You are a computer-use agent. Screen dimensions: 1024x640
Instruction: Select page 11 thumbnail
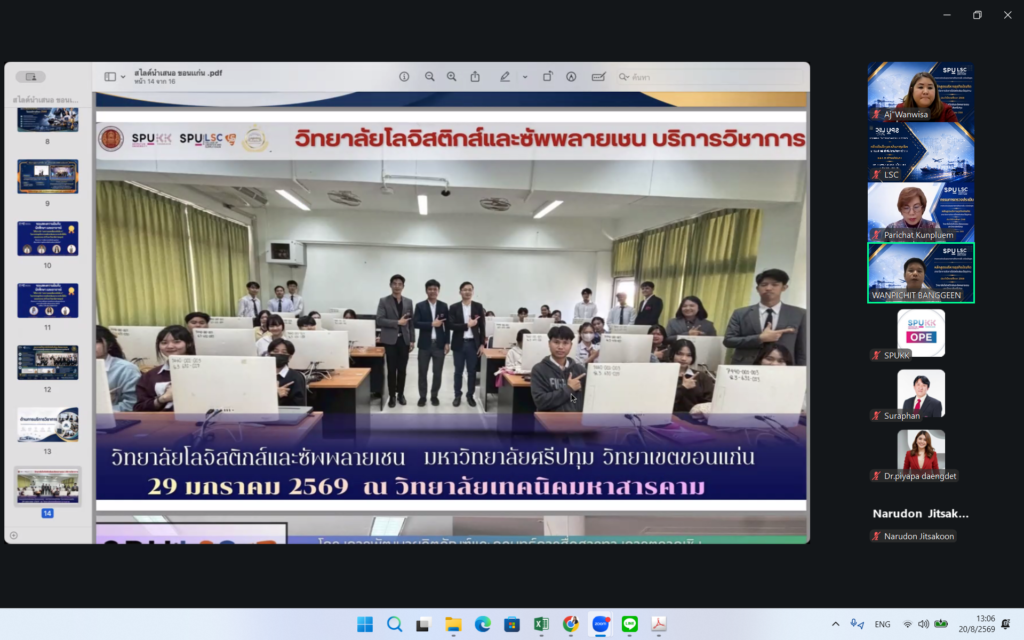click(x=48, y=300)
